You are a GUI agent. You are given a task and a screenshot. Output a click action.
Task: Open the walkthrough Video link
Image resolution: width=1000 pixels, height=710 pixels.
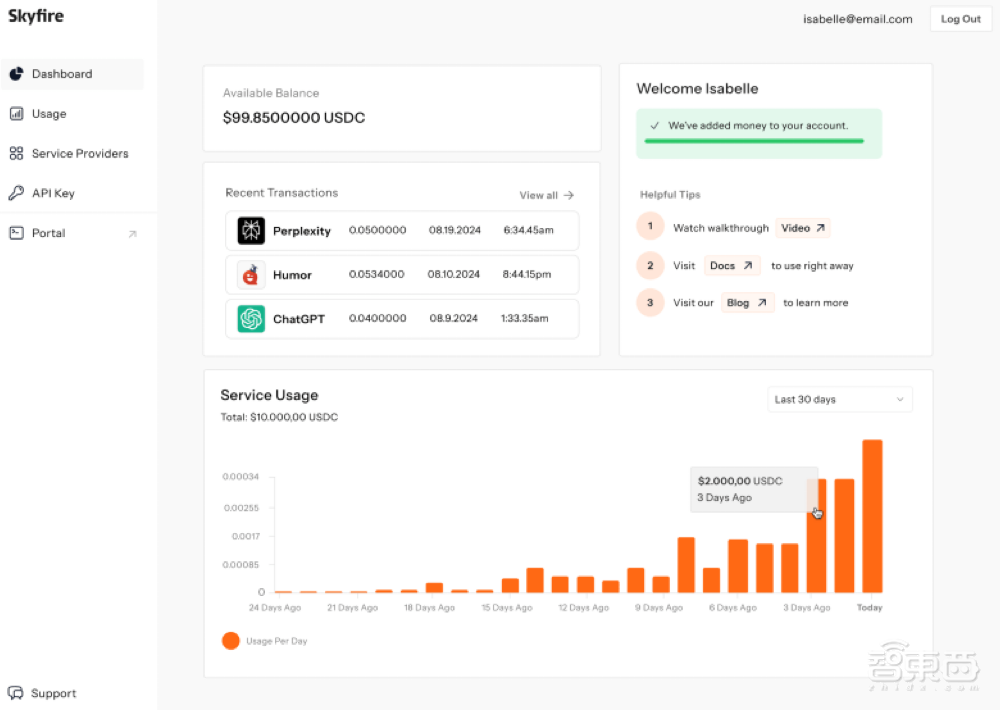(804, 228)
